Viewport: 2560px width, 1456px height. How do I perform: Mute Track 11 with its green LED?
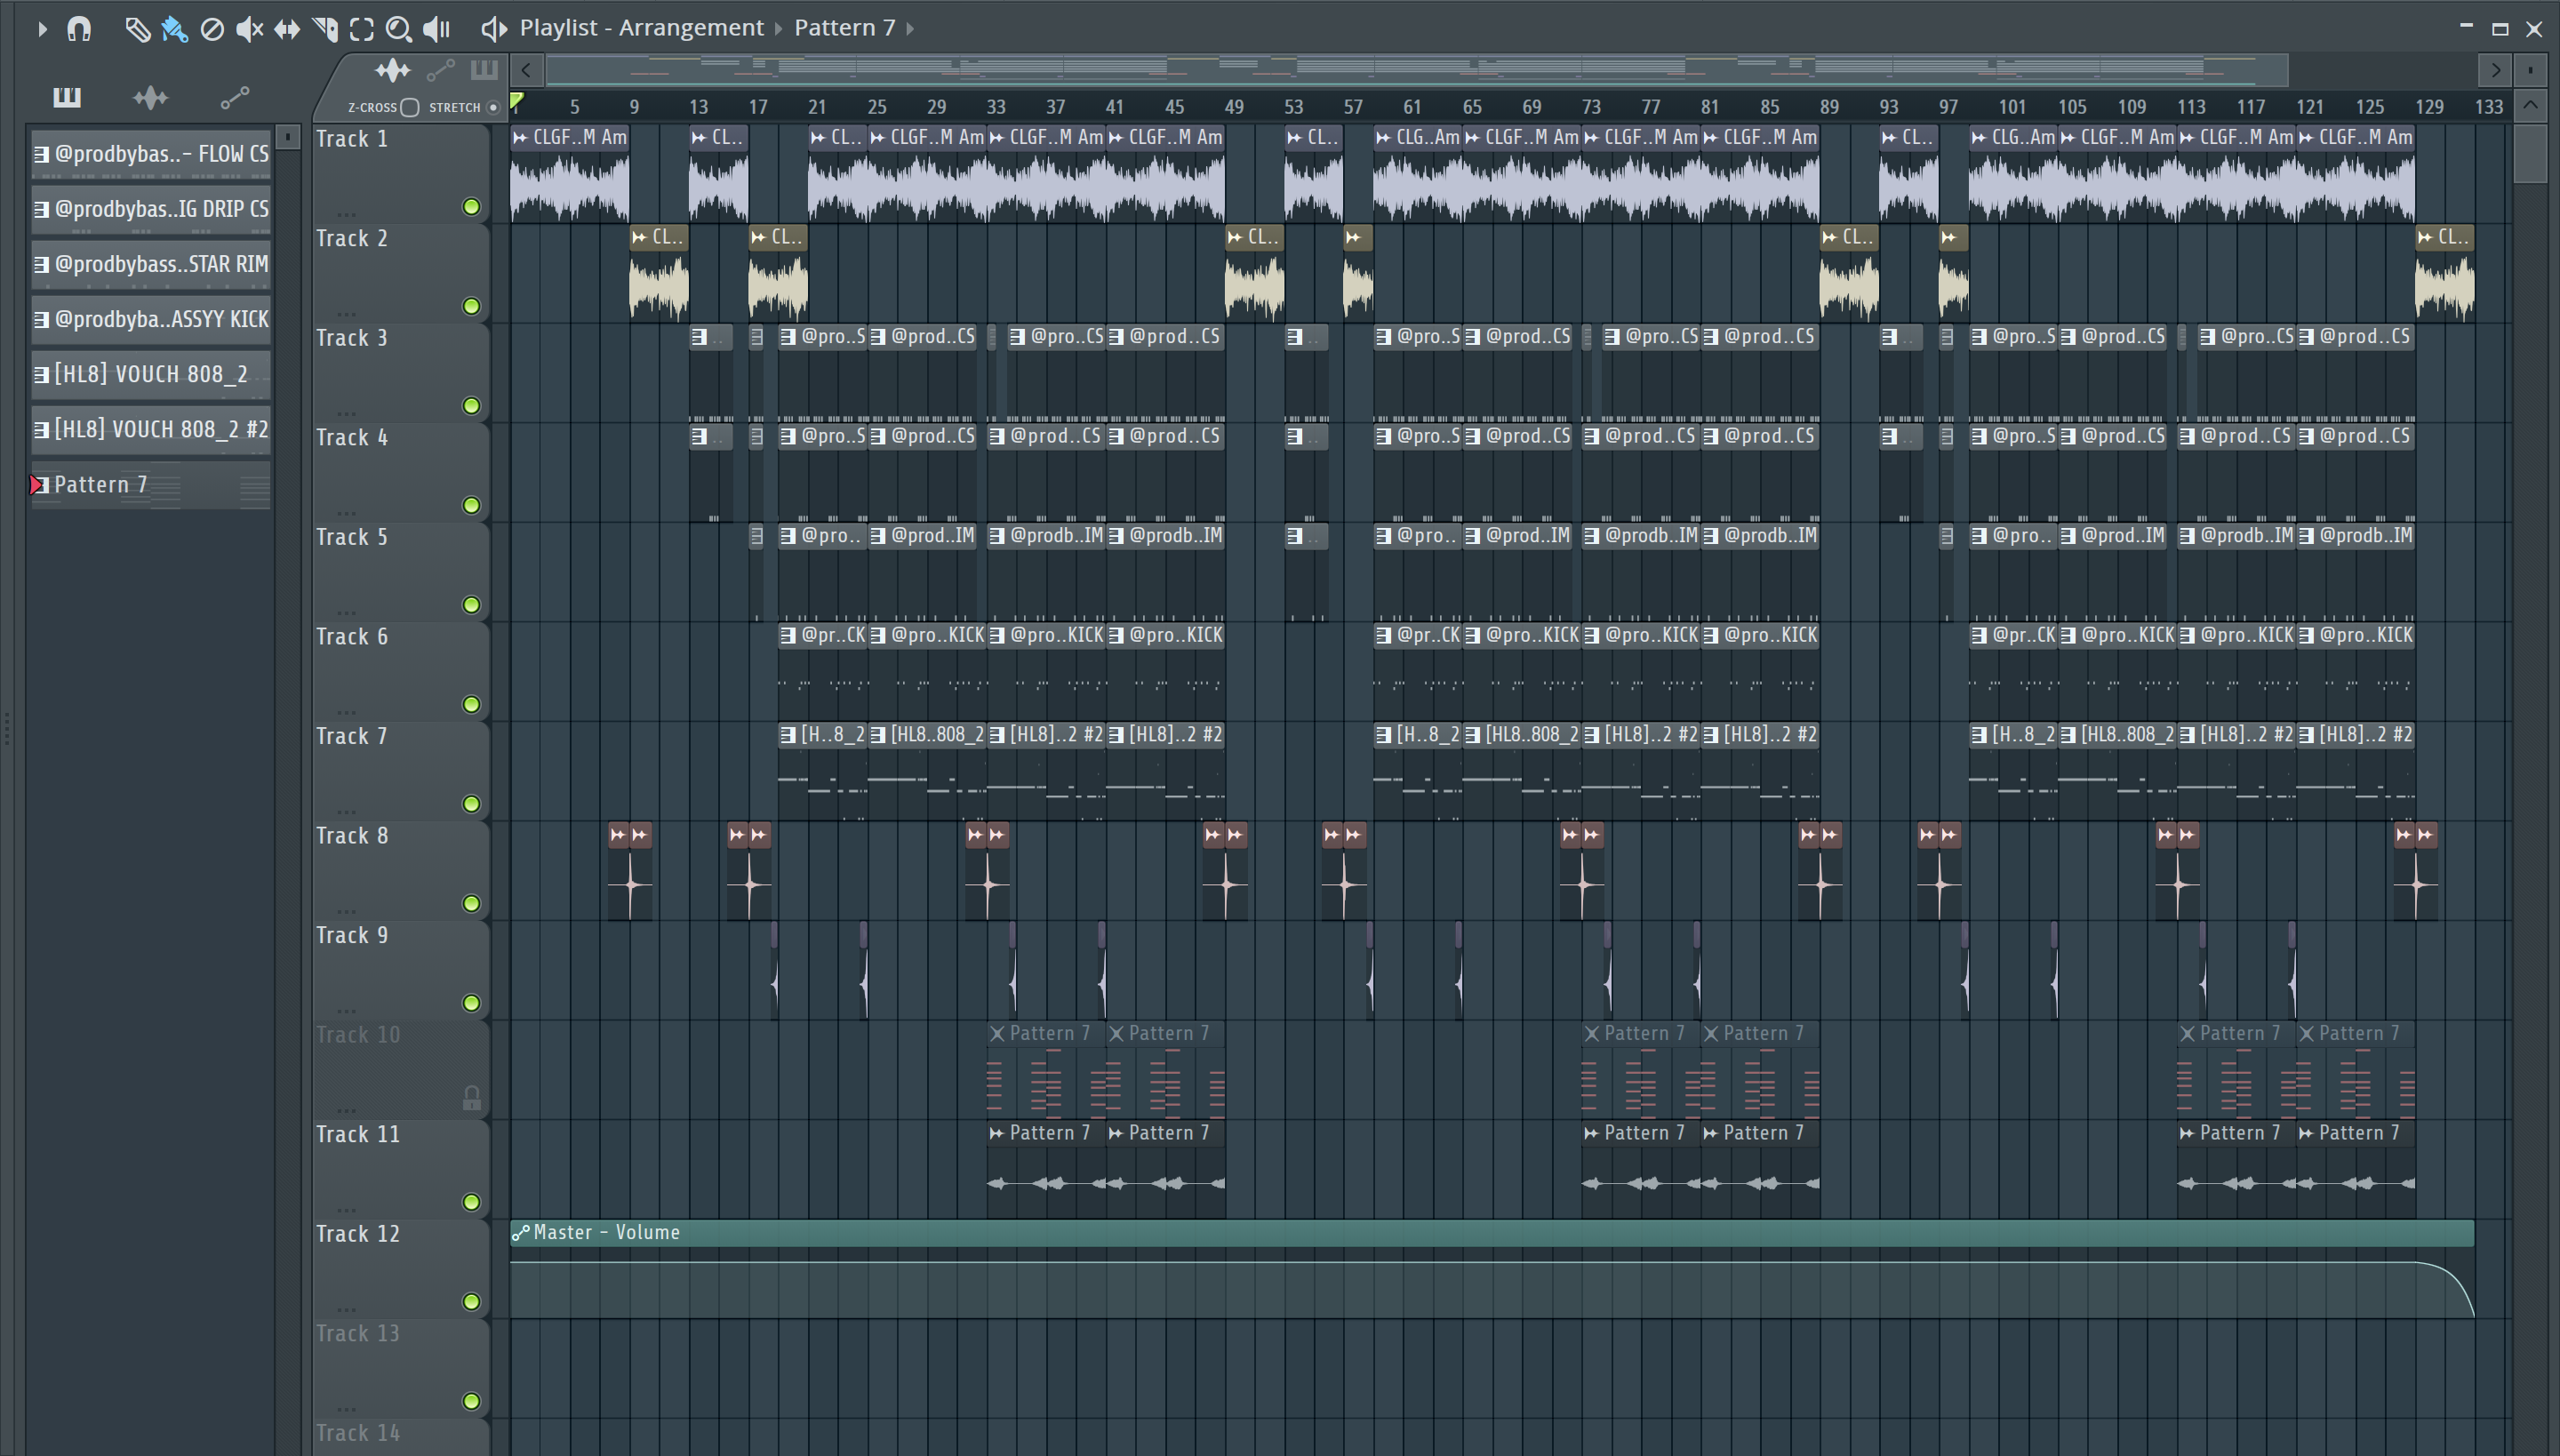click(471, 1202)
